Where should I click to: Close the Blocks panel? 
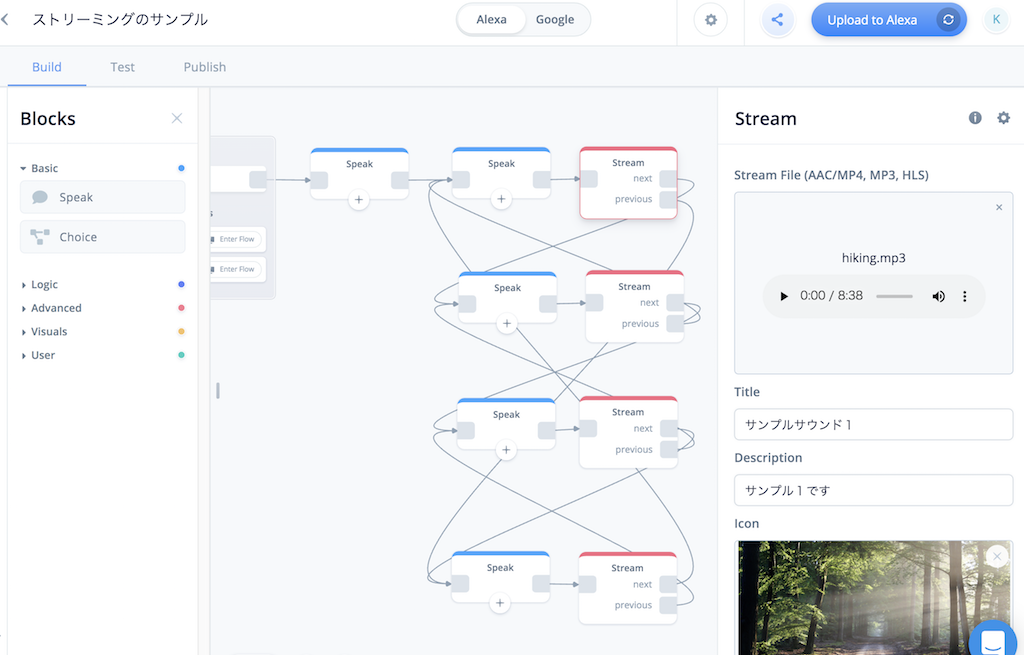176,118
